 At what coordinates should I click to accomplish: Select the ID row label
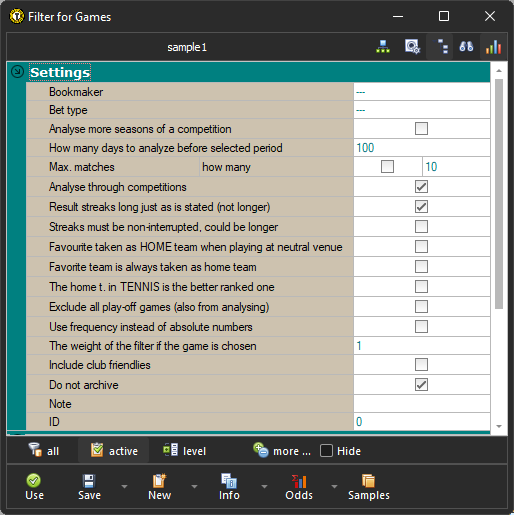tap(54, 422)
